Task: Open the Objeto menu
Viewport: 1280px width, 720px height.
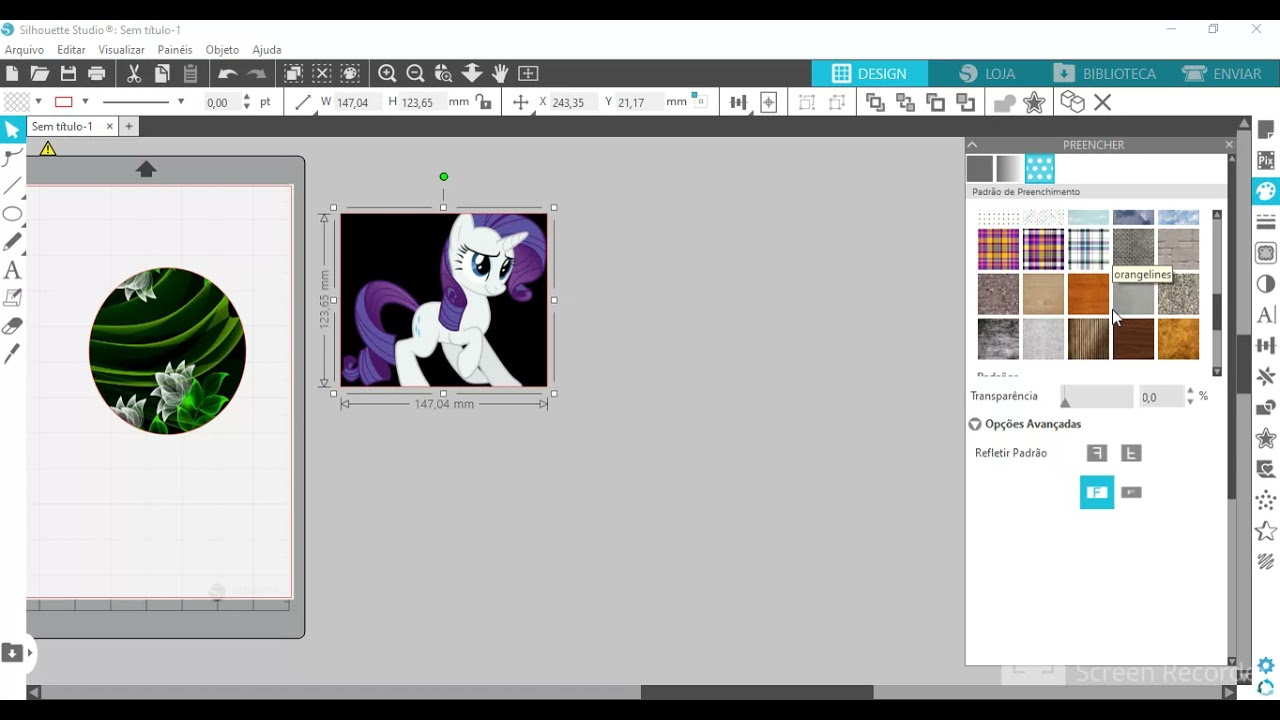Action: point(222,49)
